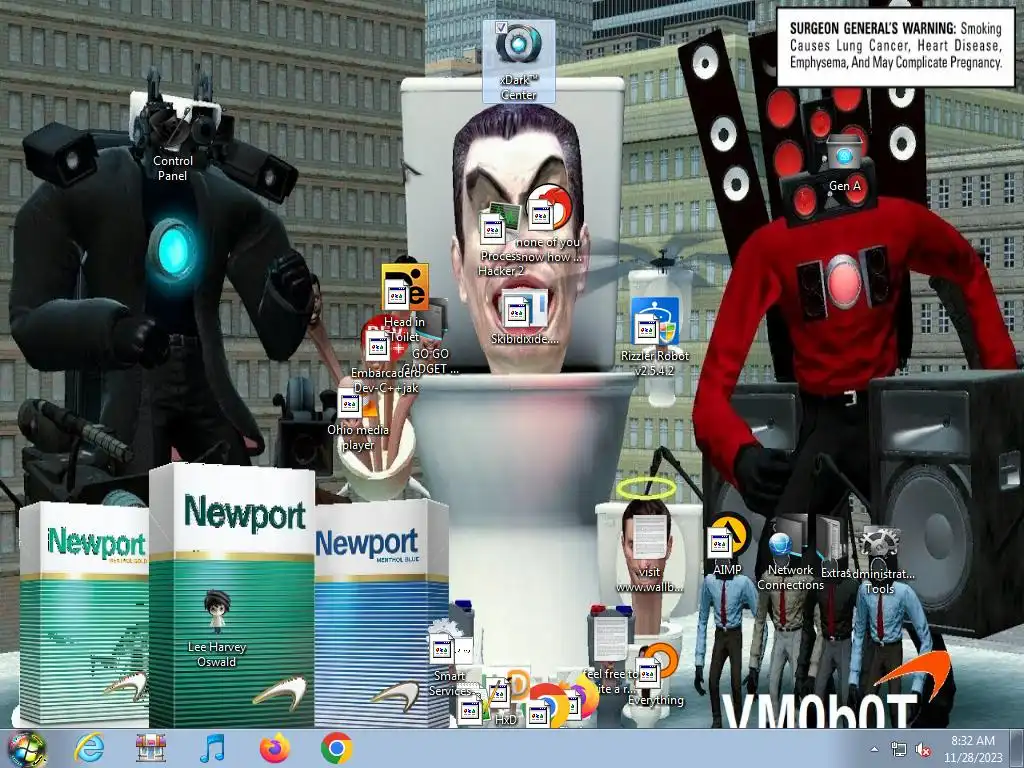
Task: Open the store-like icon pinned on taskbar
Action: point(151,748)
